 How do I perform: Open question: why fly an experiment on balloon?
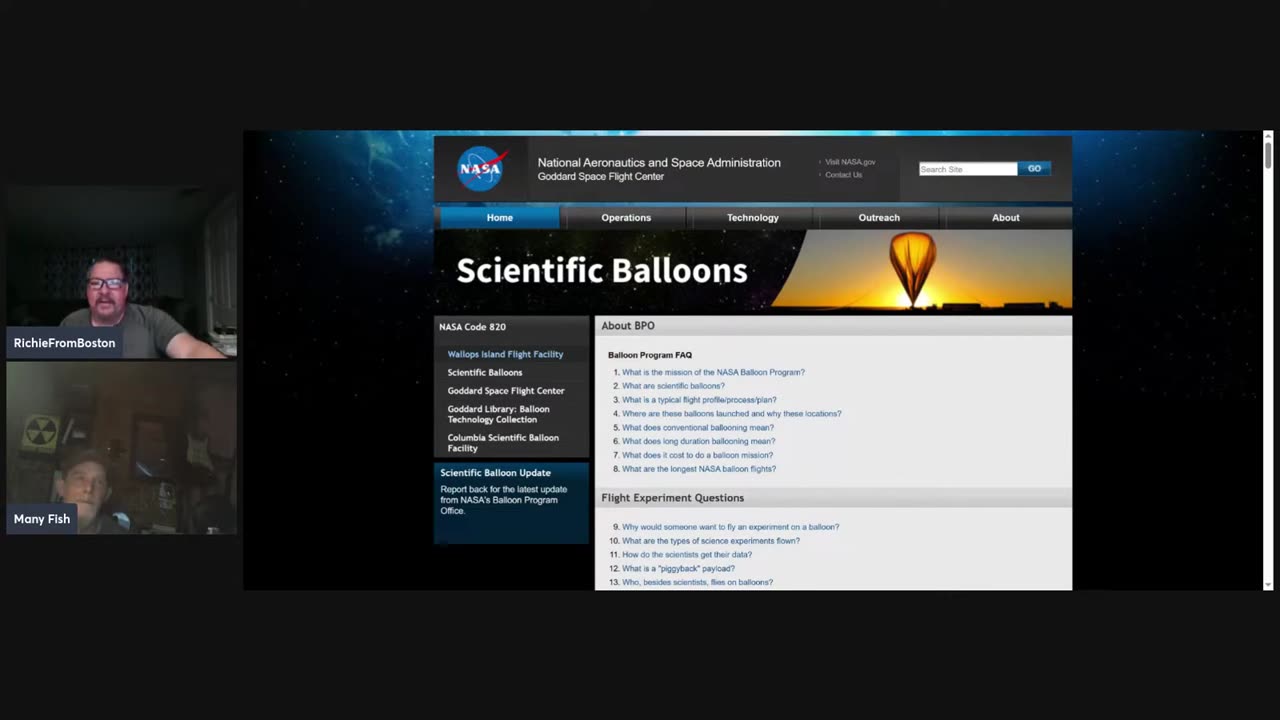(731, 527)
